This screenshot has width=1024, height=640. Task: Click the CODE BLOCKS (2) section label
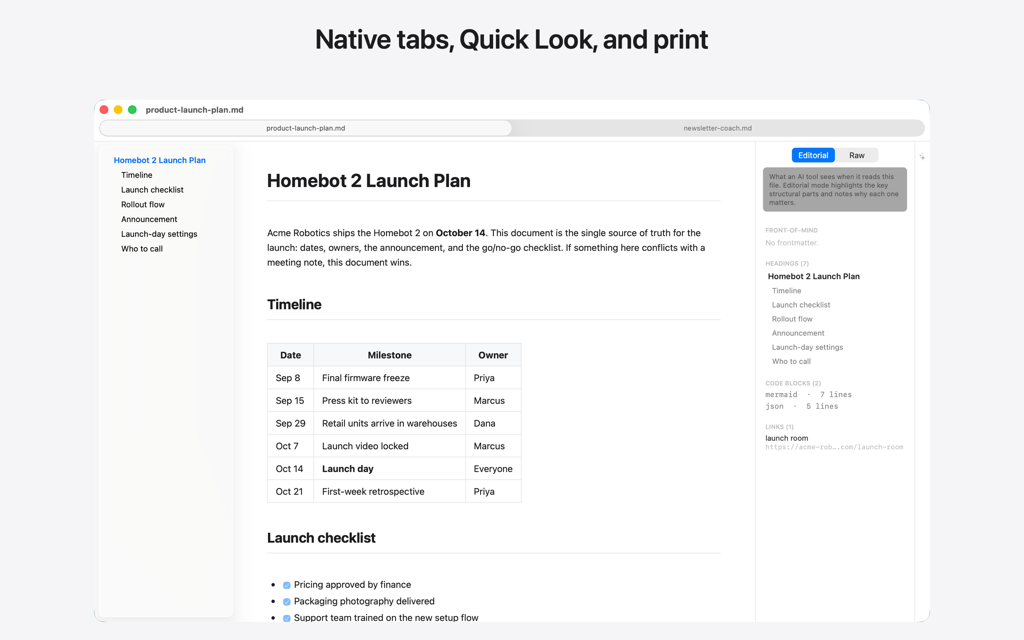tap(793, 383)
